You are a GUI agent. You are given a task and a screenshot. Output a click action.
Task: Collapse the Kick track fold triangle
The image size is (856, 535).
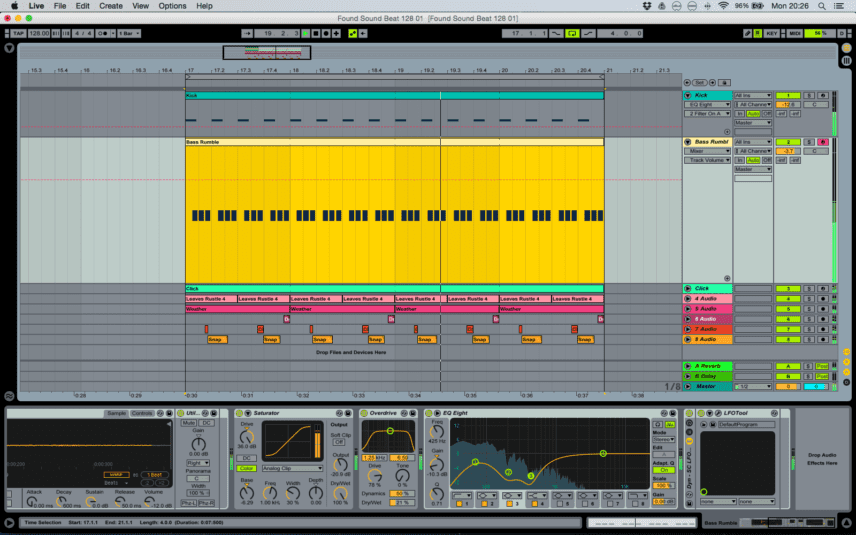(x=688, y=96)
